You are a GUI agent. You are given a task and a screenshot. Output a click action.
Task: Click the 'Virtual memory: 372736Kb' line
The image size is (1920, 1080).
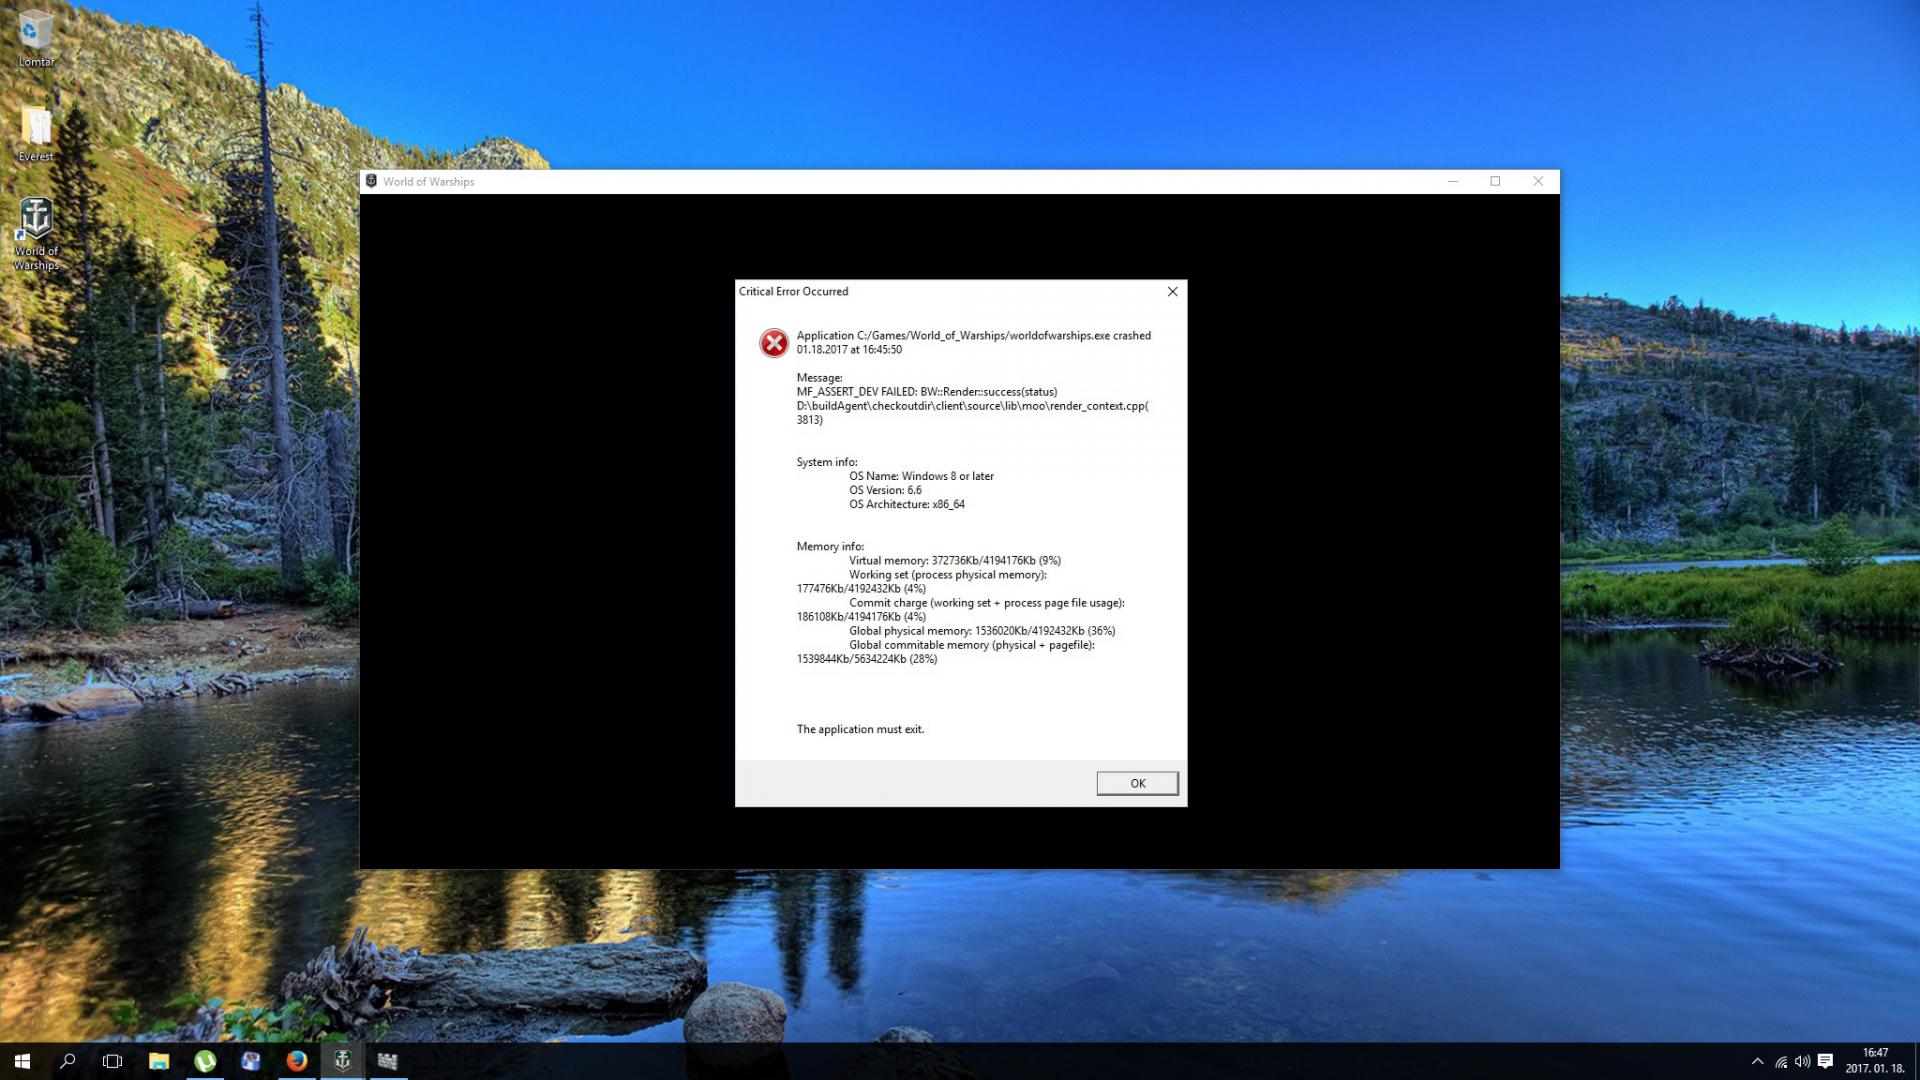coord(955,560)
